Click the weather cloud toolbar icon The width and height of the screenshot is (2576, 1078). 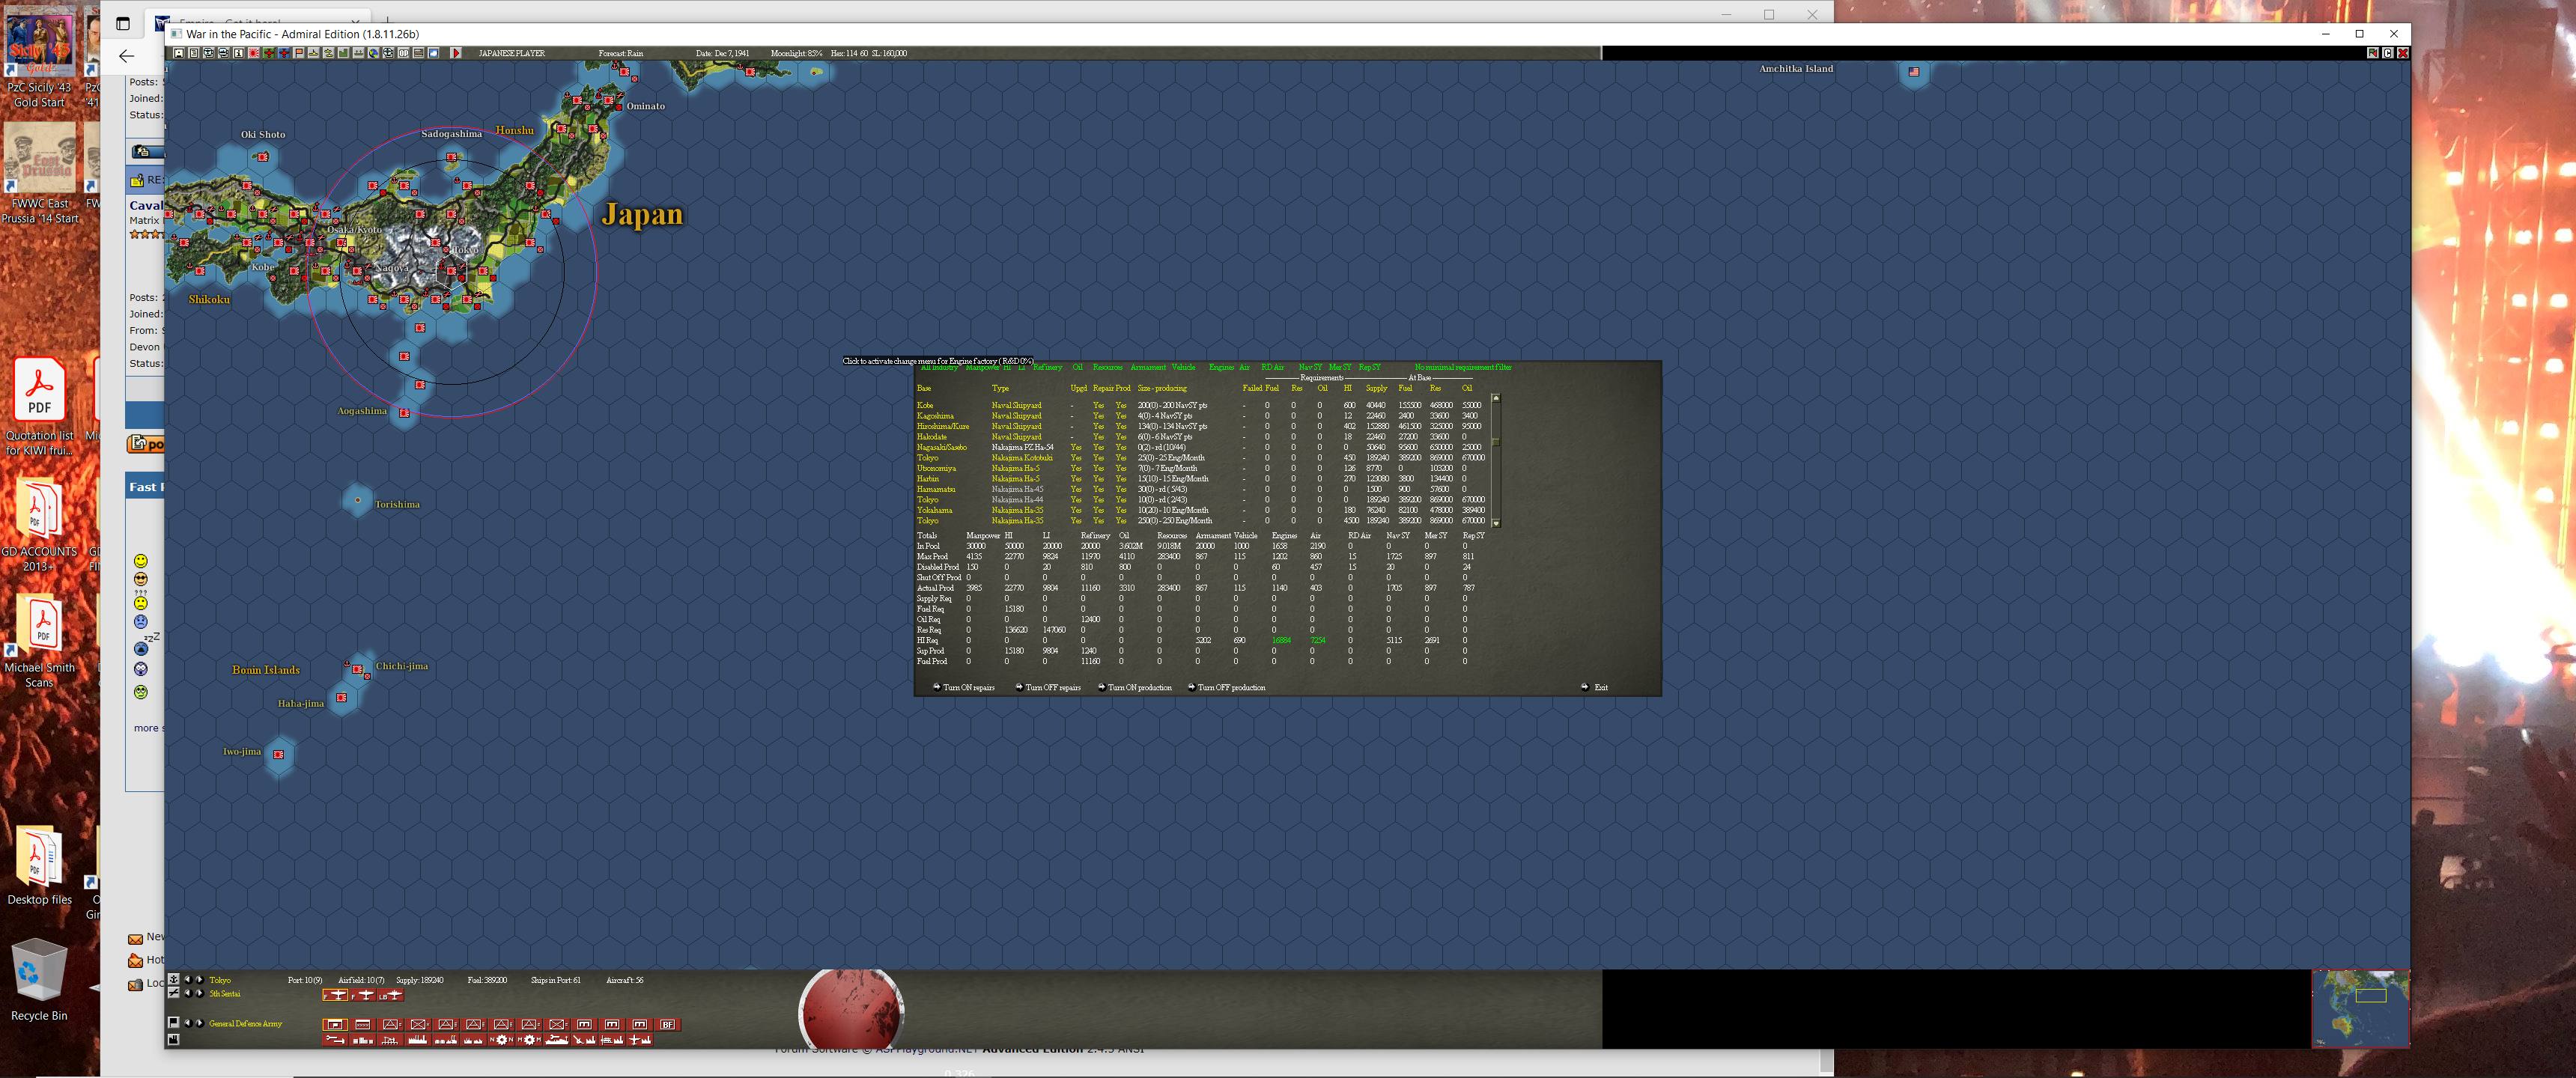pyautogui.click(x=433, y=53)
